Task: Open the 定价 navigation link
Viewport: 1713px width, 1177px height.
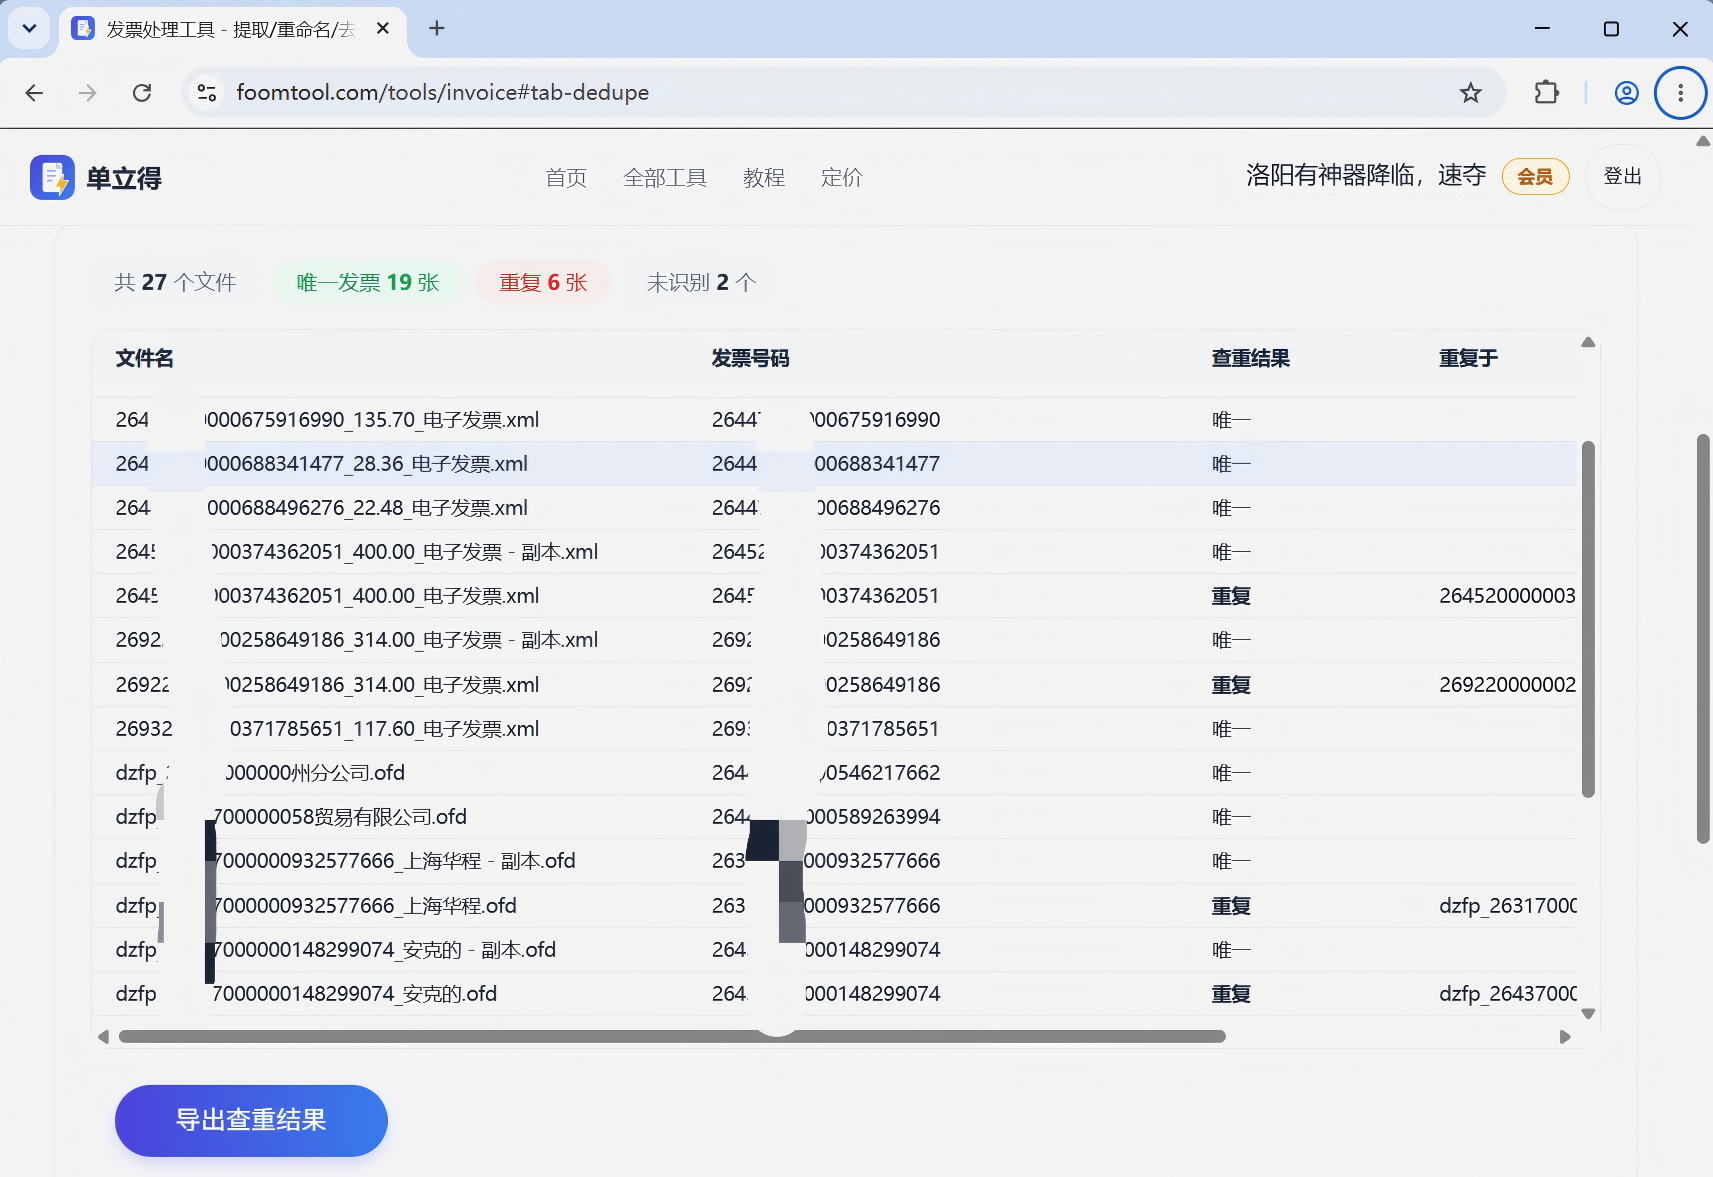Action: pyautogui.click(x=842, y=178)
